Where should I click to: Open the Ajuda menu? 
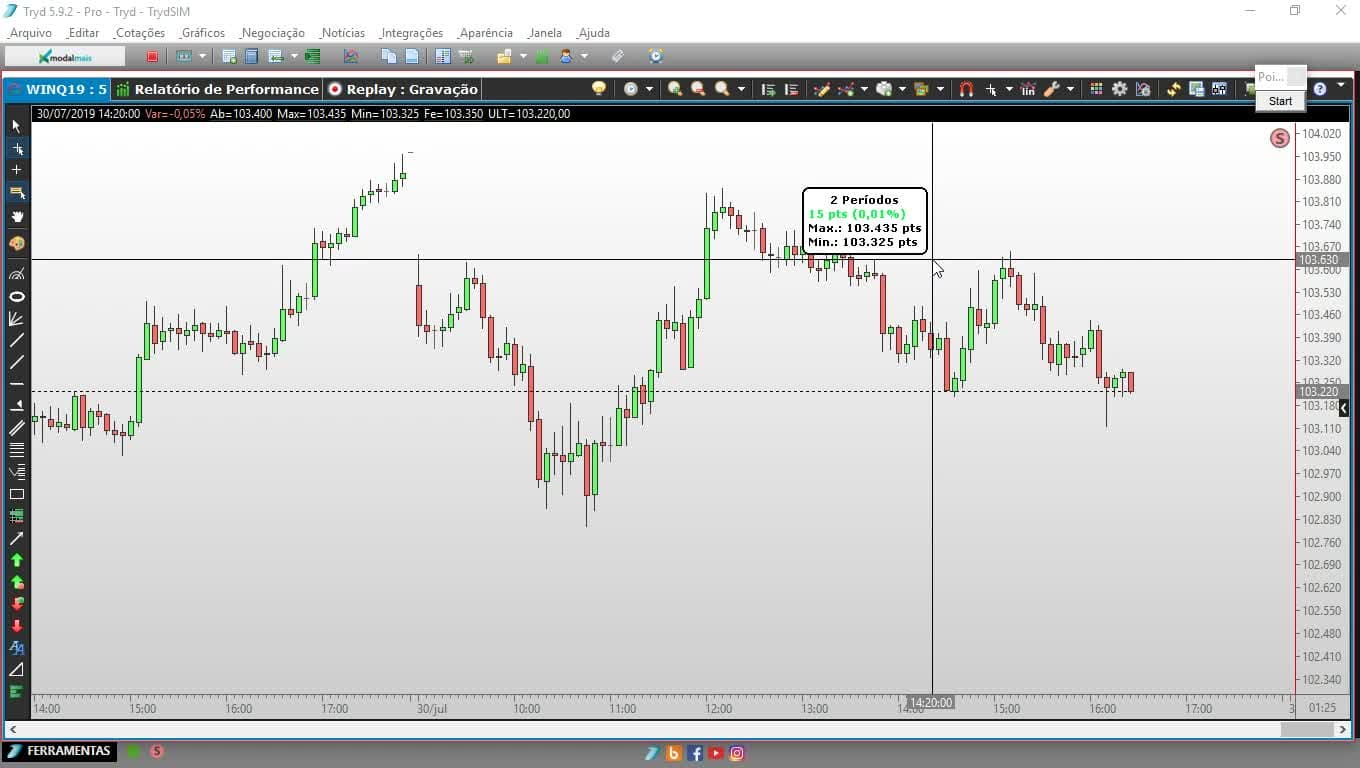(x=593, y=33)
